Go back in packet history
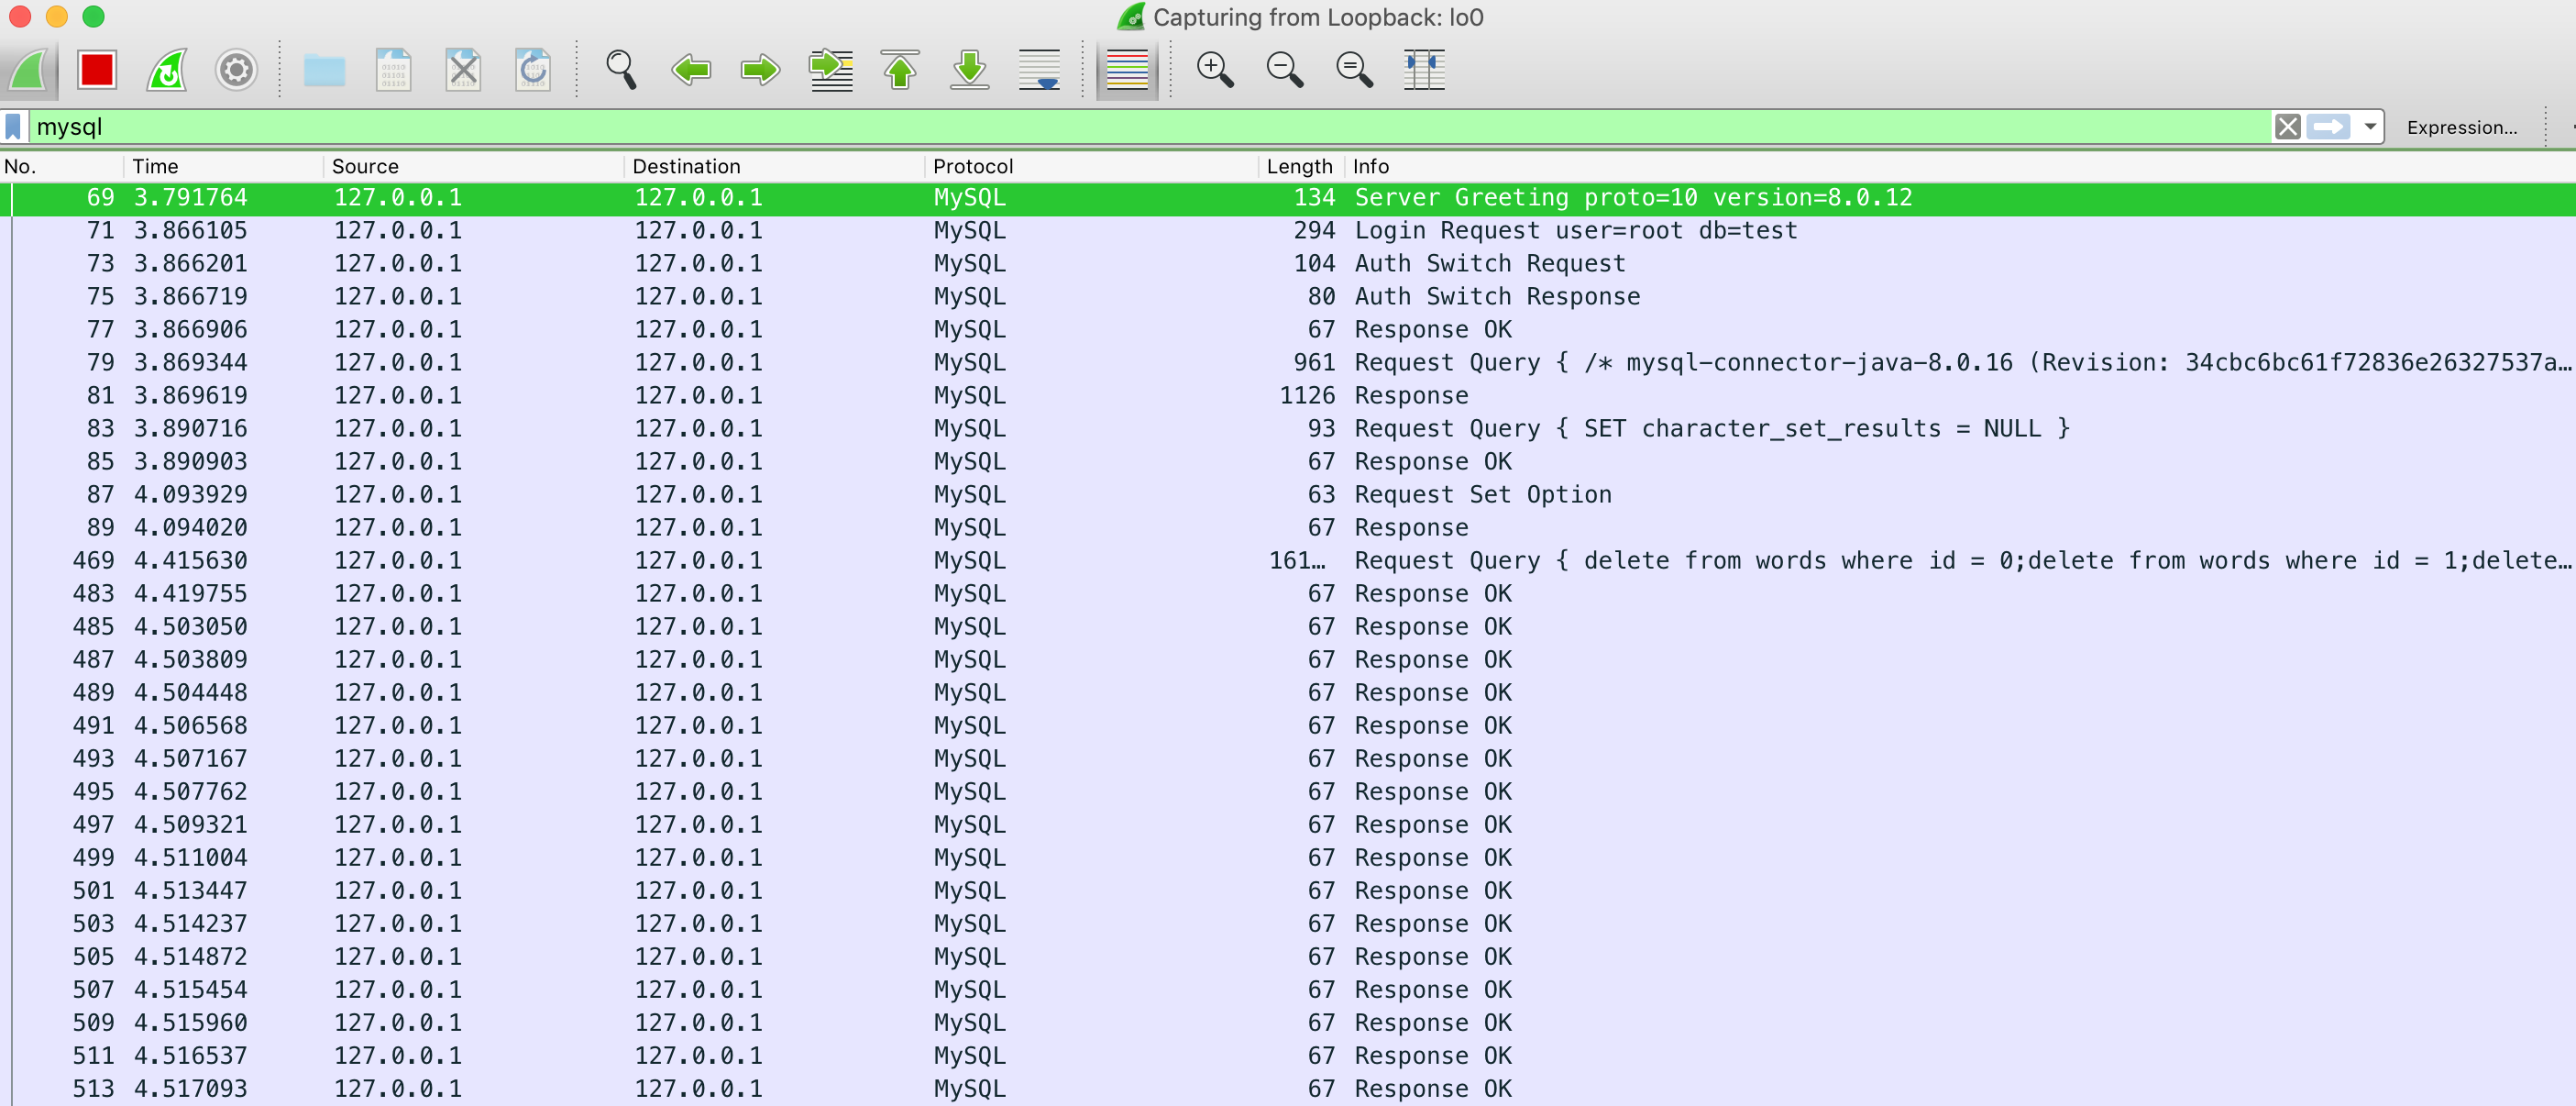This screenshot has height=1106, width=2576. click(690, 70)
